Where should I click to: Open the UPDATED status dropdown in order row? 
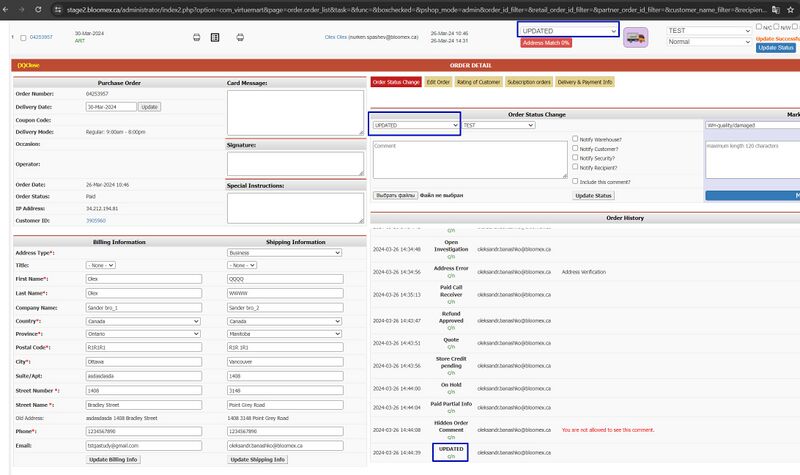[568, 31]
